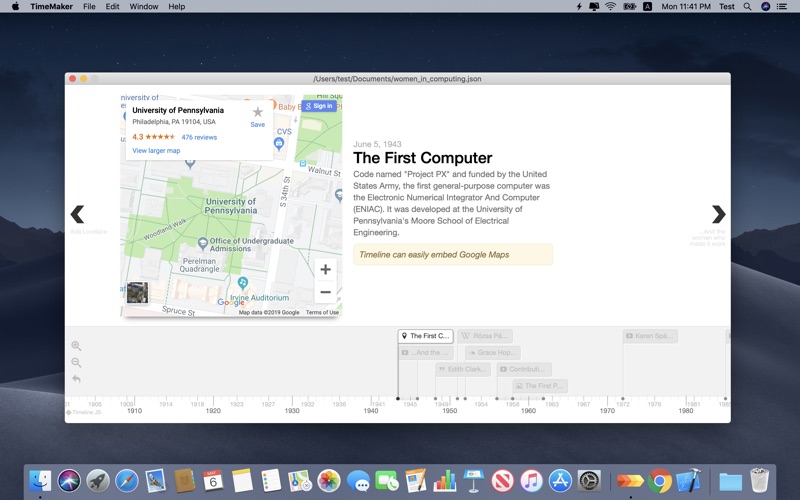
Task: Open Notification Center list icon
Action: [782, 7]
